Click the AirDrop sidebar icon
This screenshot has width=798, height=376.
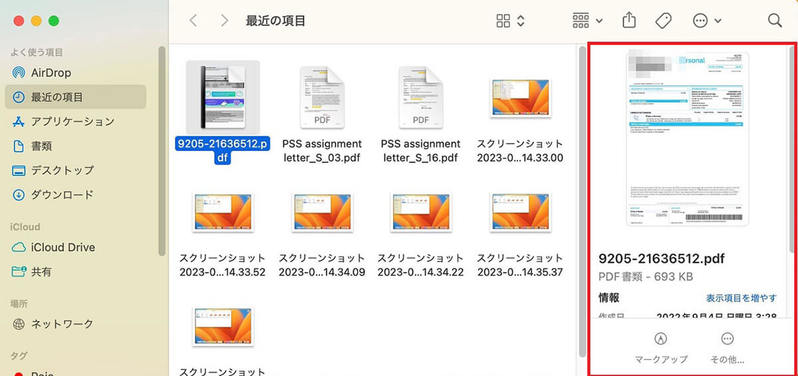(18, 73)
